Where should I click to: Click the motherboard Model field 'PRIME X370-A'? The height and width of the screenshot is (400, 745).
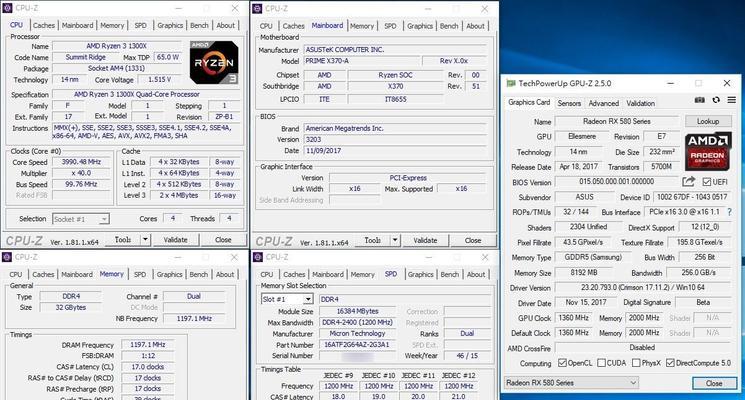[363, 61]
